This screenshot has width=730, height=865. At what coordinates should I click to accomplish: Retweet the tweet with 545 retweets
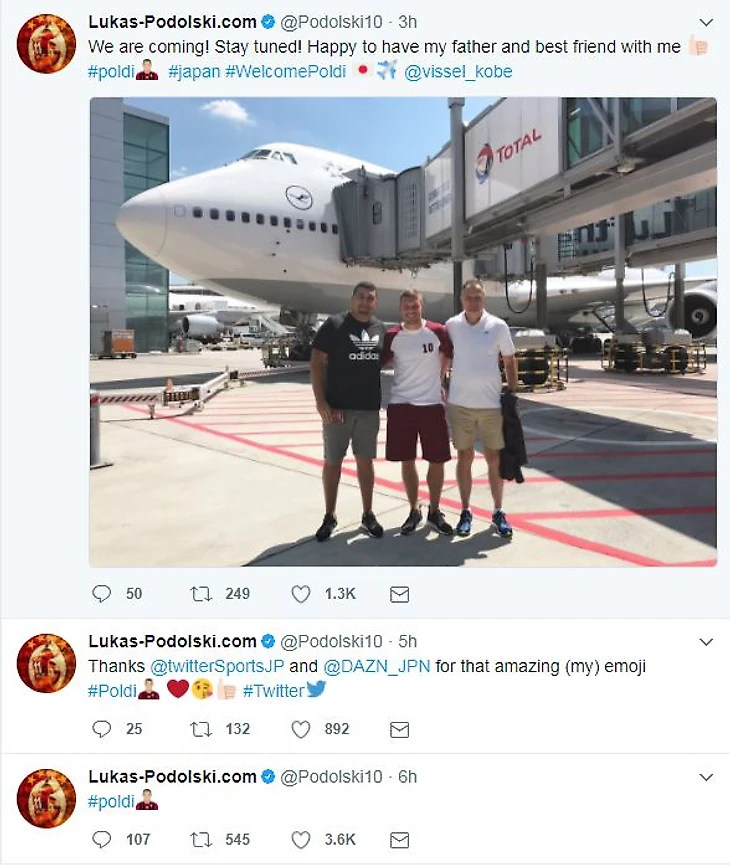202,839
